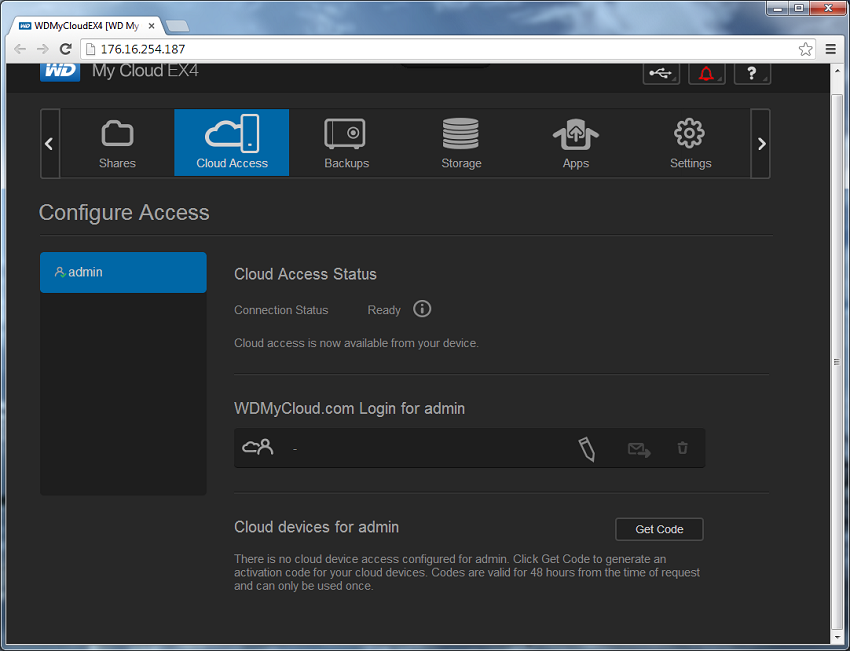Delete the WDMyCloud.com login with trash icon
The width and height of the screenshot is (850, 651).
click(x=682, y=448)
